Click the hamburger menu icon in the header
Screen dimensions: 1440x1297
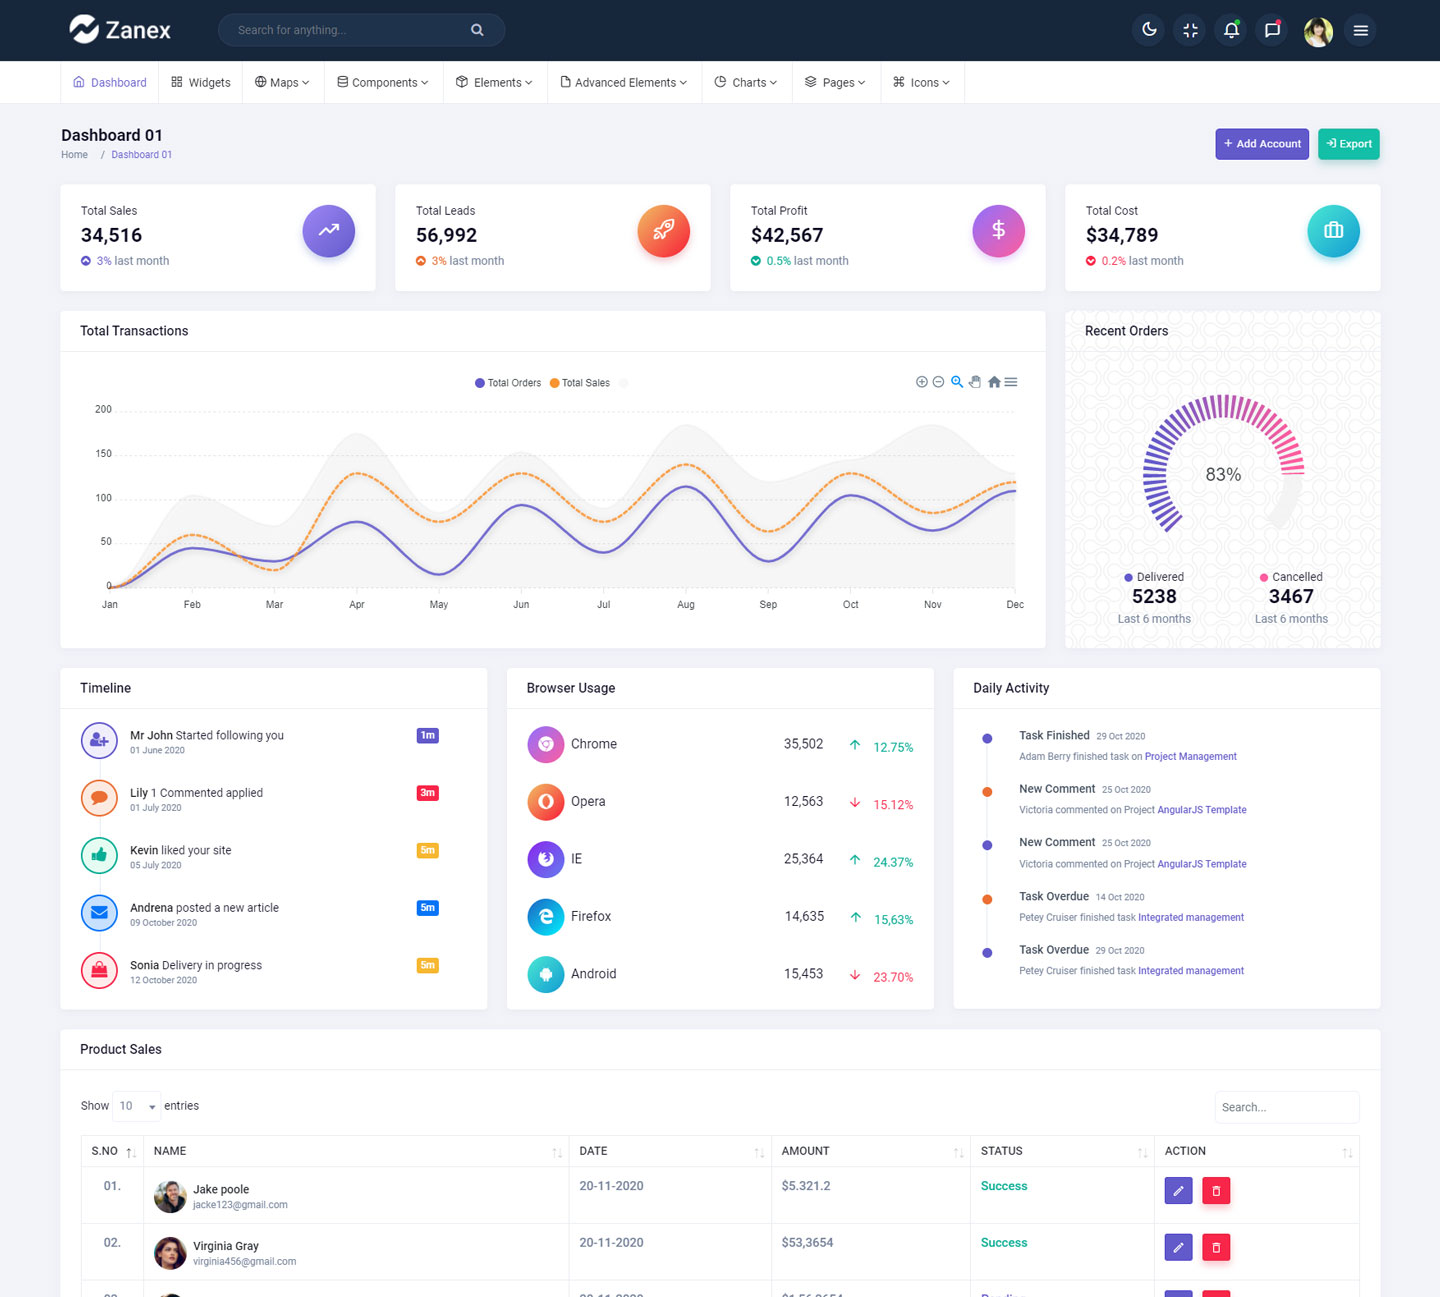click(x=1360, y=30)
